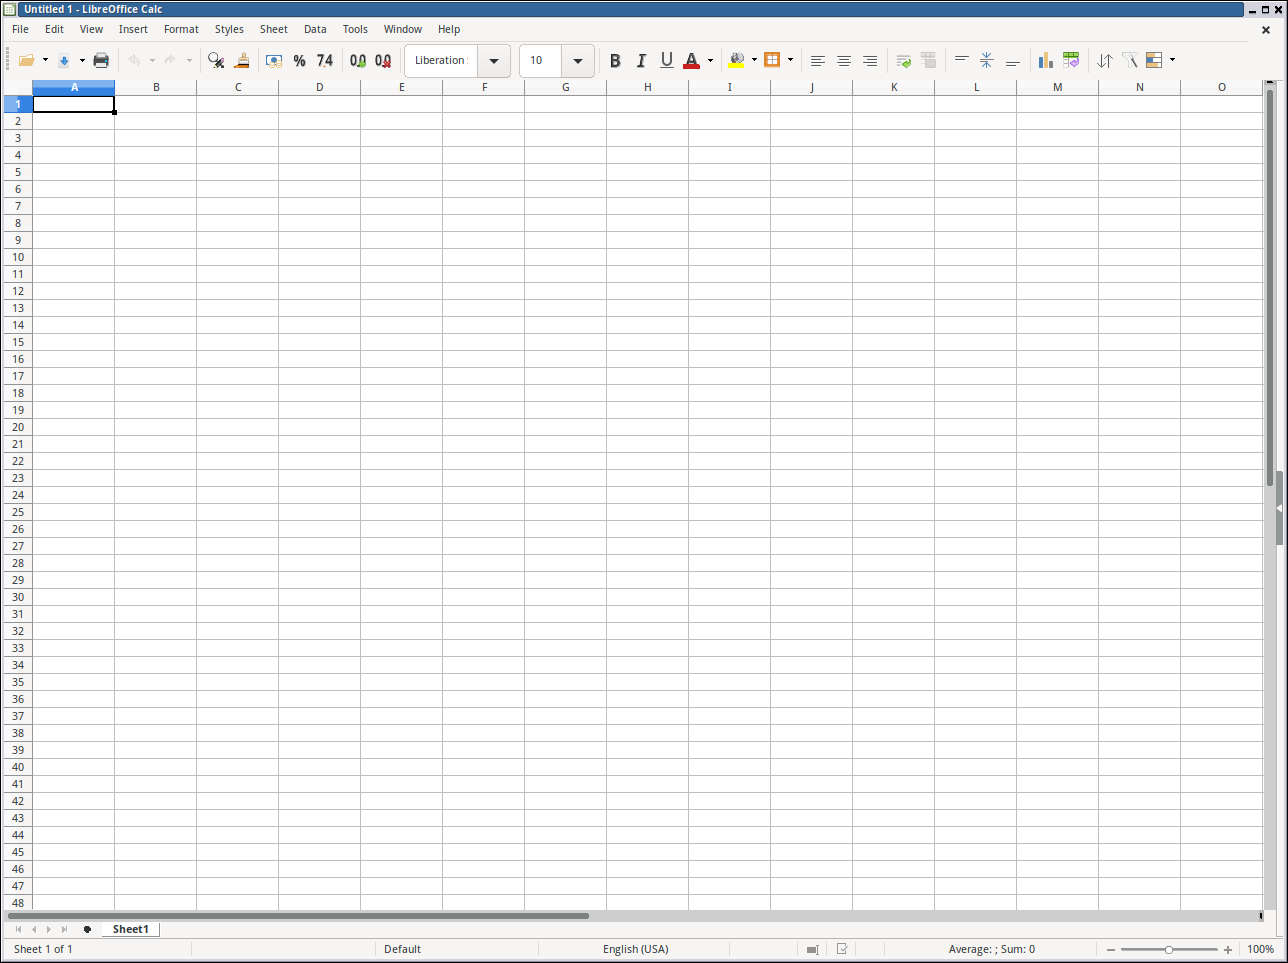
Task: Open the font name dropdown list
Action: coord(494,60)
